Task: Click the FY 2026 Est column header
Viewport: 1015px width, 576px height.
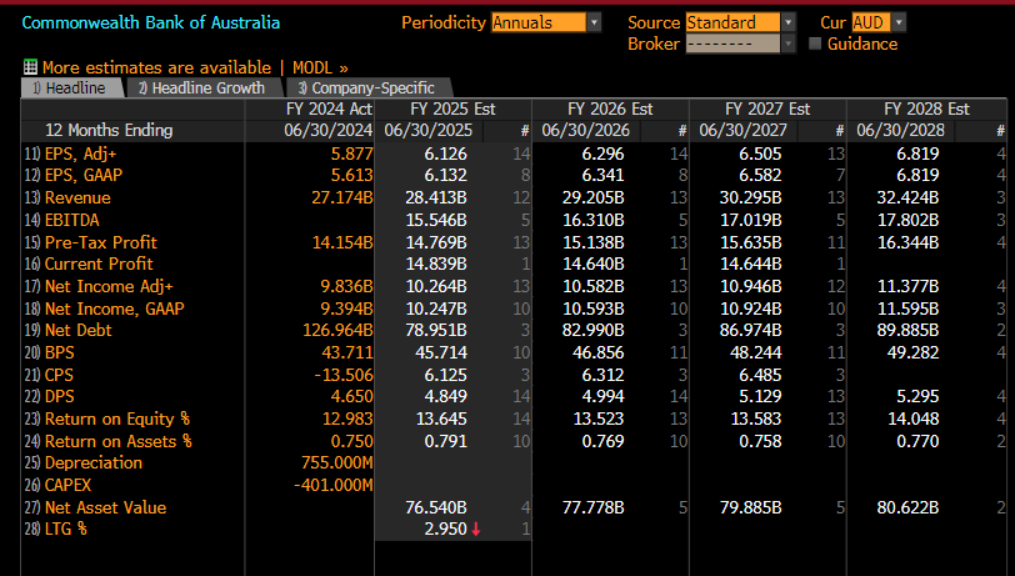Action: pyautogui.click(x=610, y=109)
